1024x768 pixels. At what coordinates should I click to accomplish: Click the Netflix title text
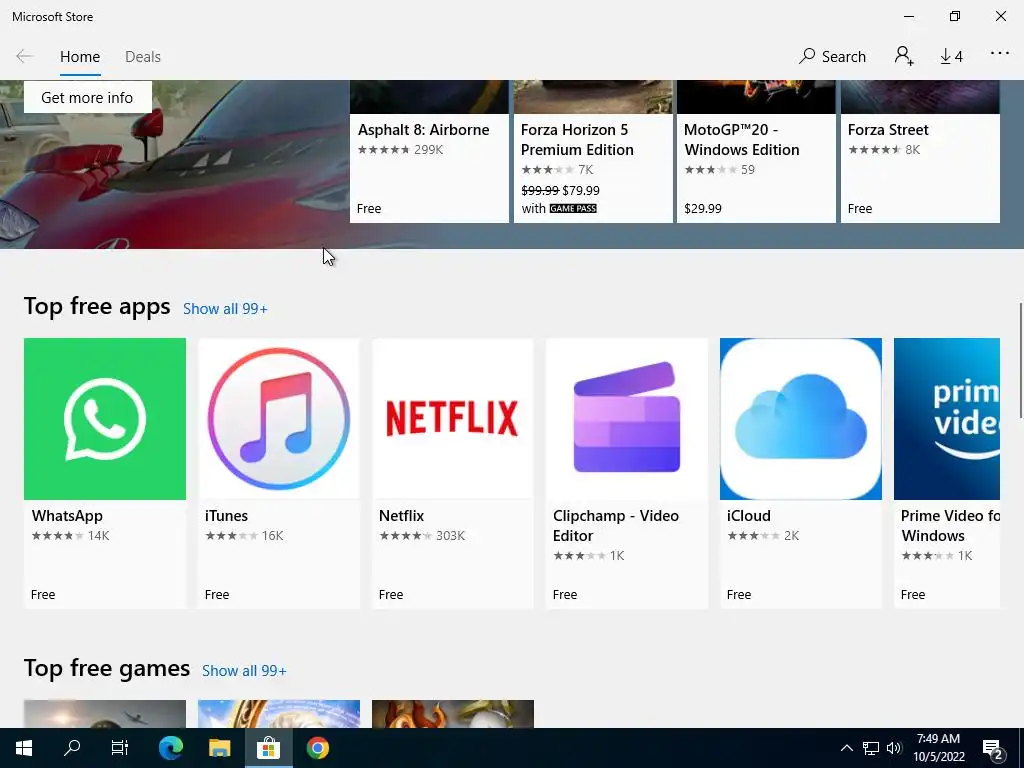coord(402,516)
